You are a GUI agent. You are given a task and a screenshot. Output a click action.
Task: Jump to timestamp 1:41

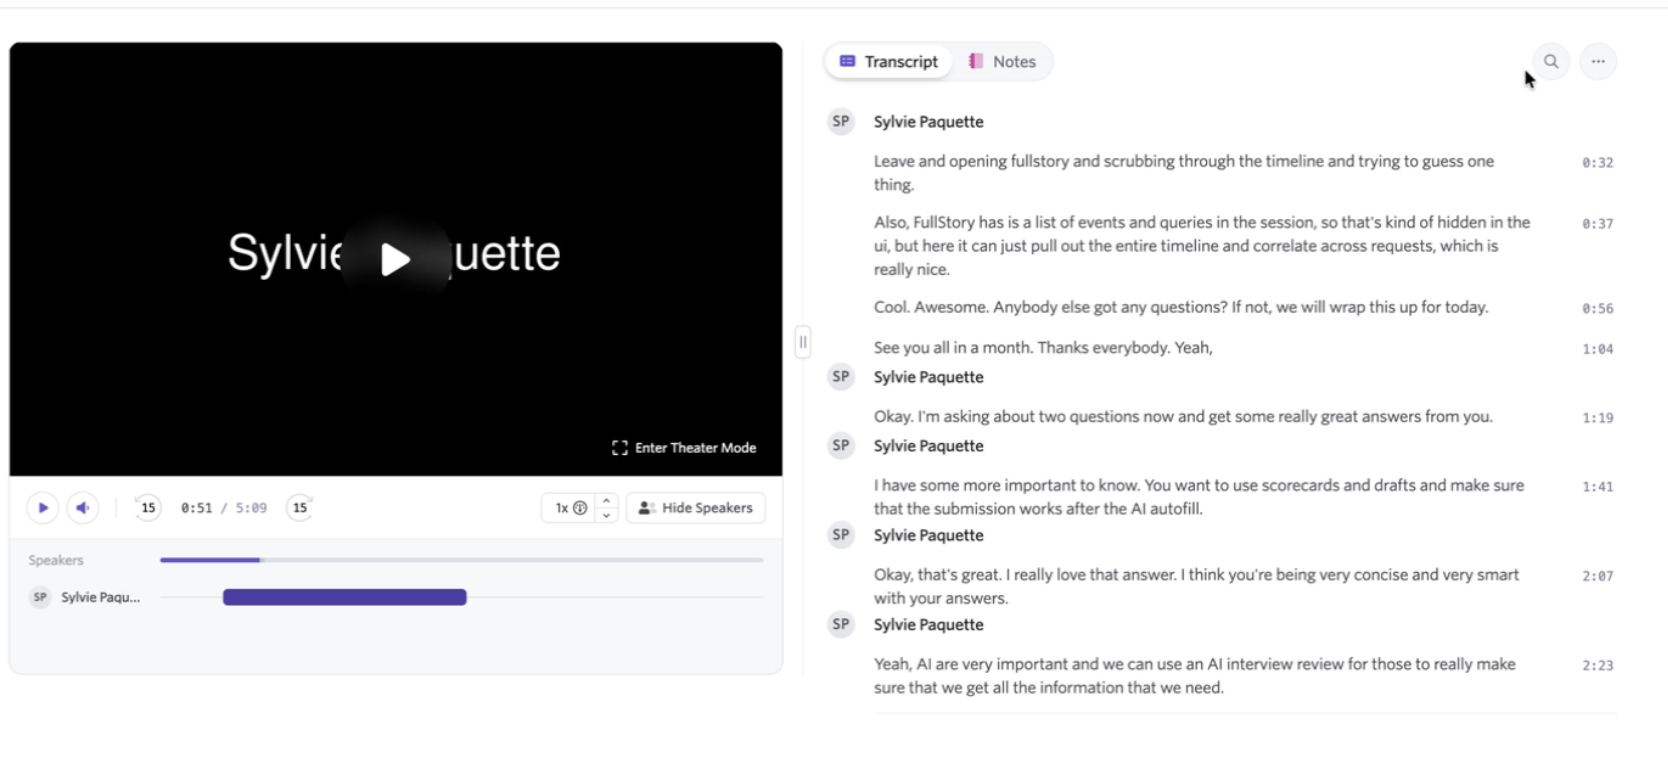click(1597, 487)
